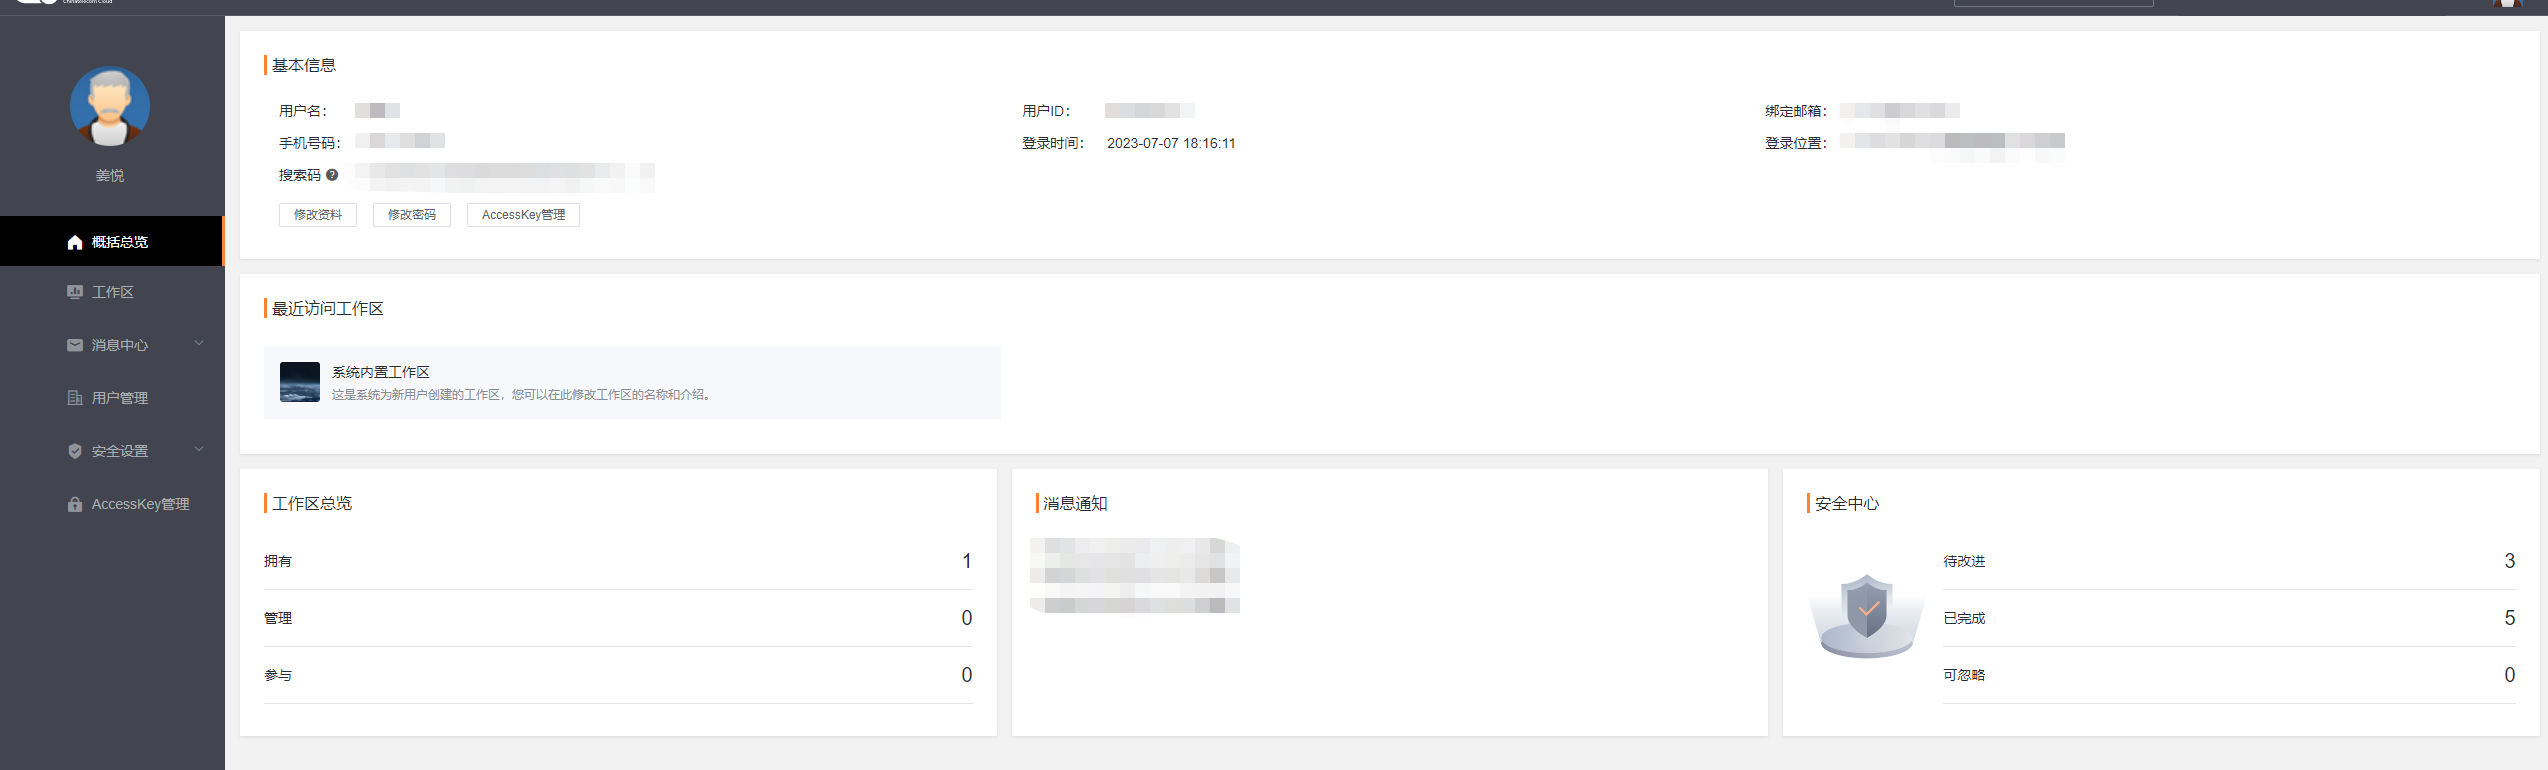This screenshot has width=2548, height=770.
Task: Click the 最近访问工作区 heading
Action: click(x=328, y=308)
